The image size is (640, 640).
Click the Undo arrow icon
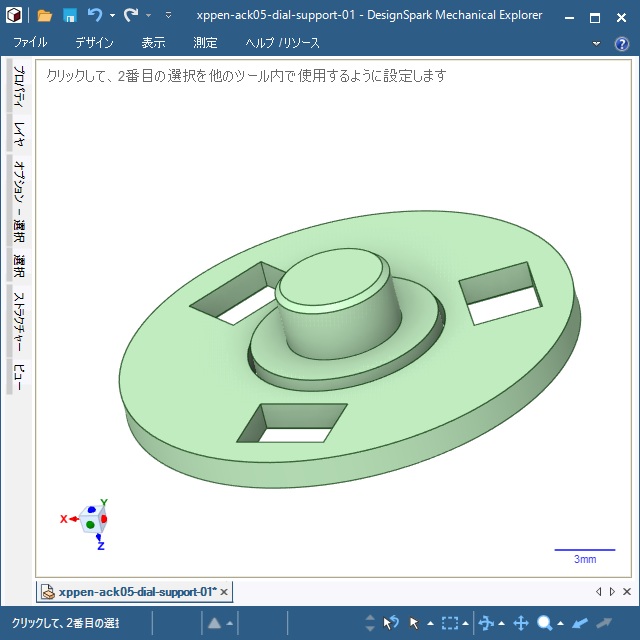coord(94,15)
